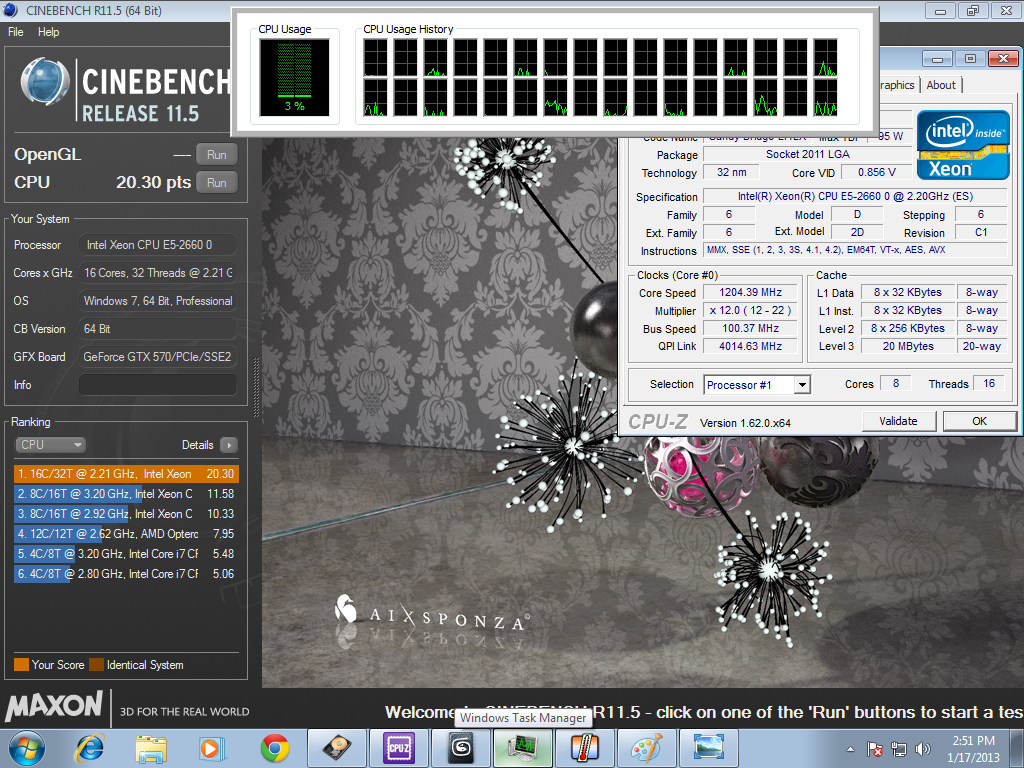Open the network status tray icon
1024x768 pixels.
899,749
